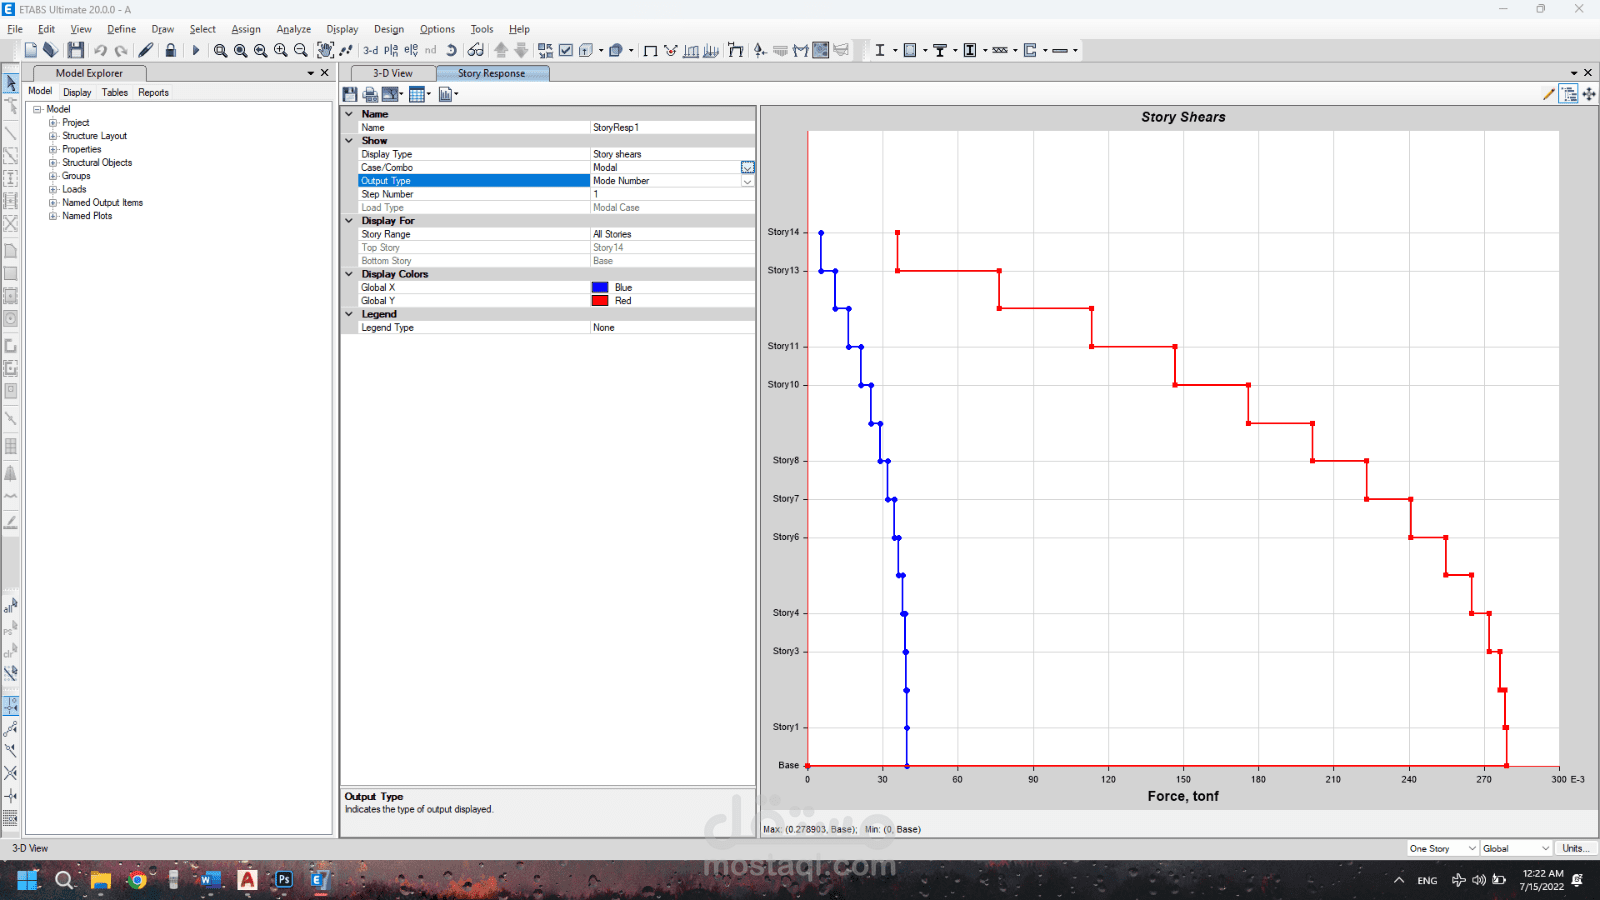
Task: Open the Output Type Mode Number dropdown
Action: click(x=747, y=181)
